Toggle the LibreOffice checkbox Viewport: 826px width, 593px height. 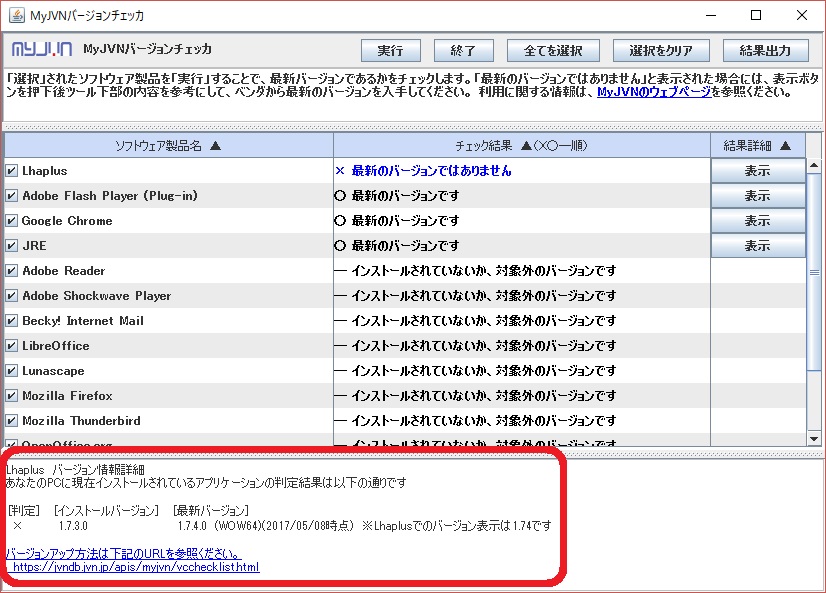pos(12,346)
